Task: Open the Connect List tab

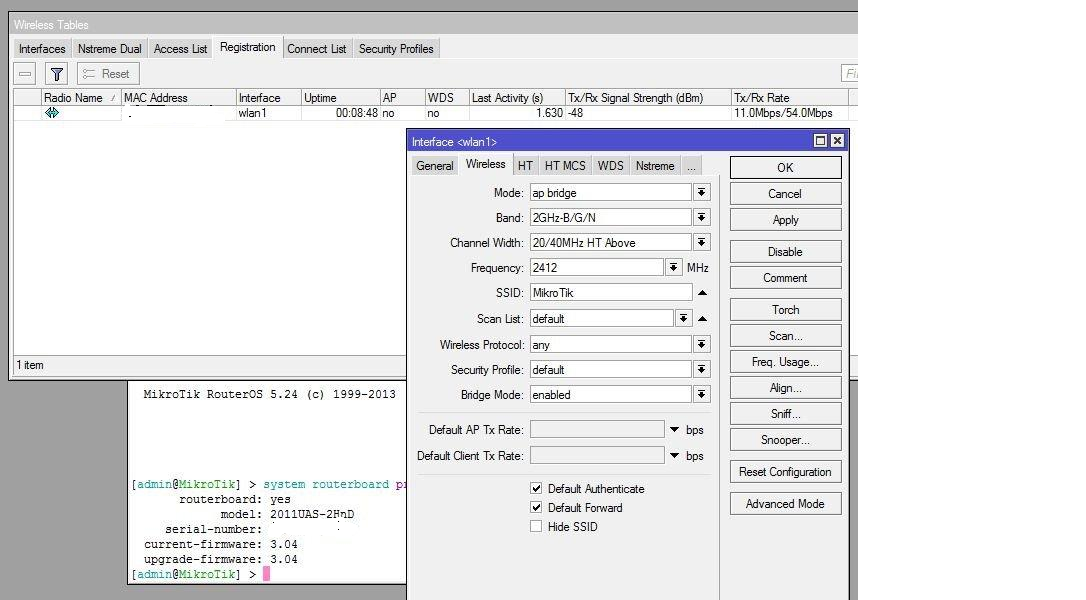Action: (317, 48)
